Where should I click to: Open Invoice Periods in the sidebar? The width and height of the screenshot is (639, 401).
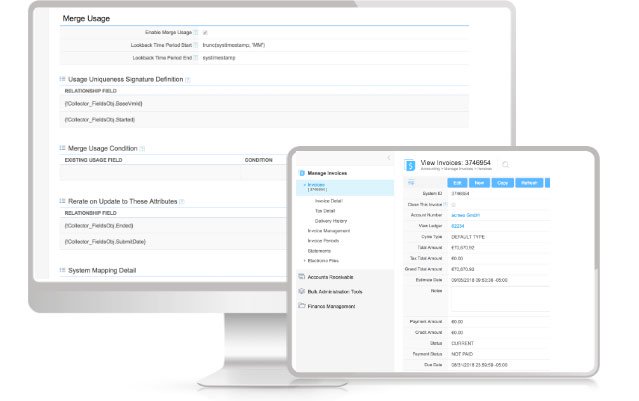(323, 241)
